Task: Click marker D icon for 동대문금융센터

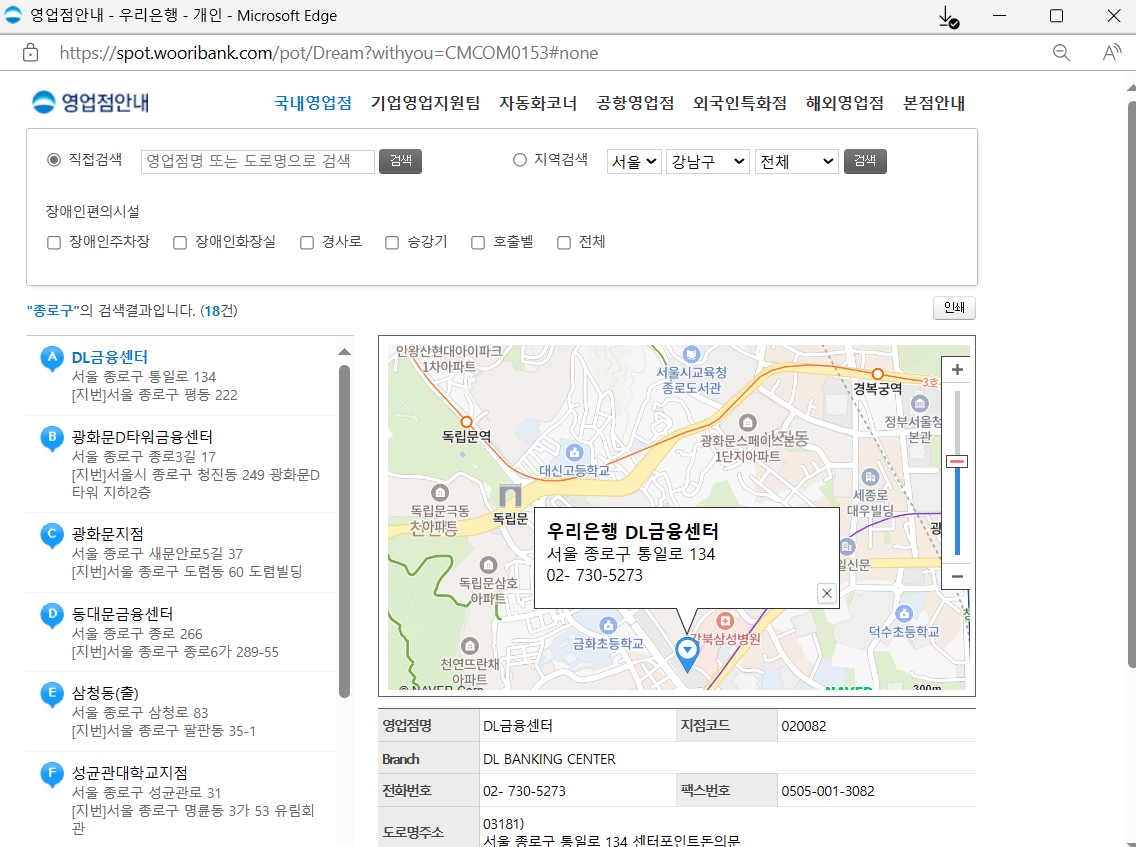Action: pyautogui.click(x=51, y=615)
